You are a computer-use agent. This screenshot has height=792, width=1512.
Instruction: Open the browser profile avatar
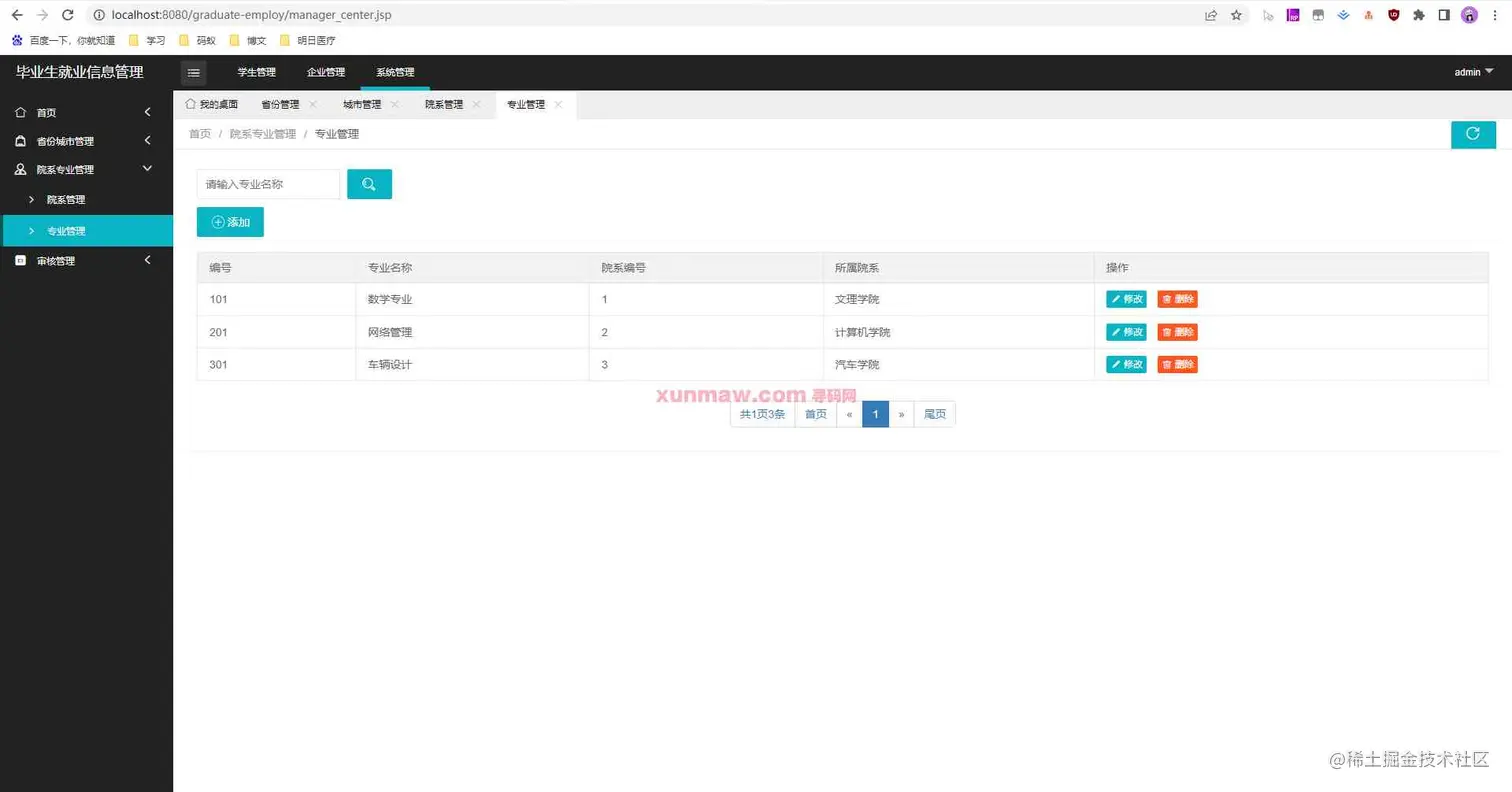[x=1469, y=15]
